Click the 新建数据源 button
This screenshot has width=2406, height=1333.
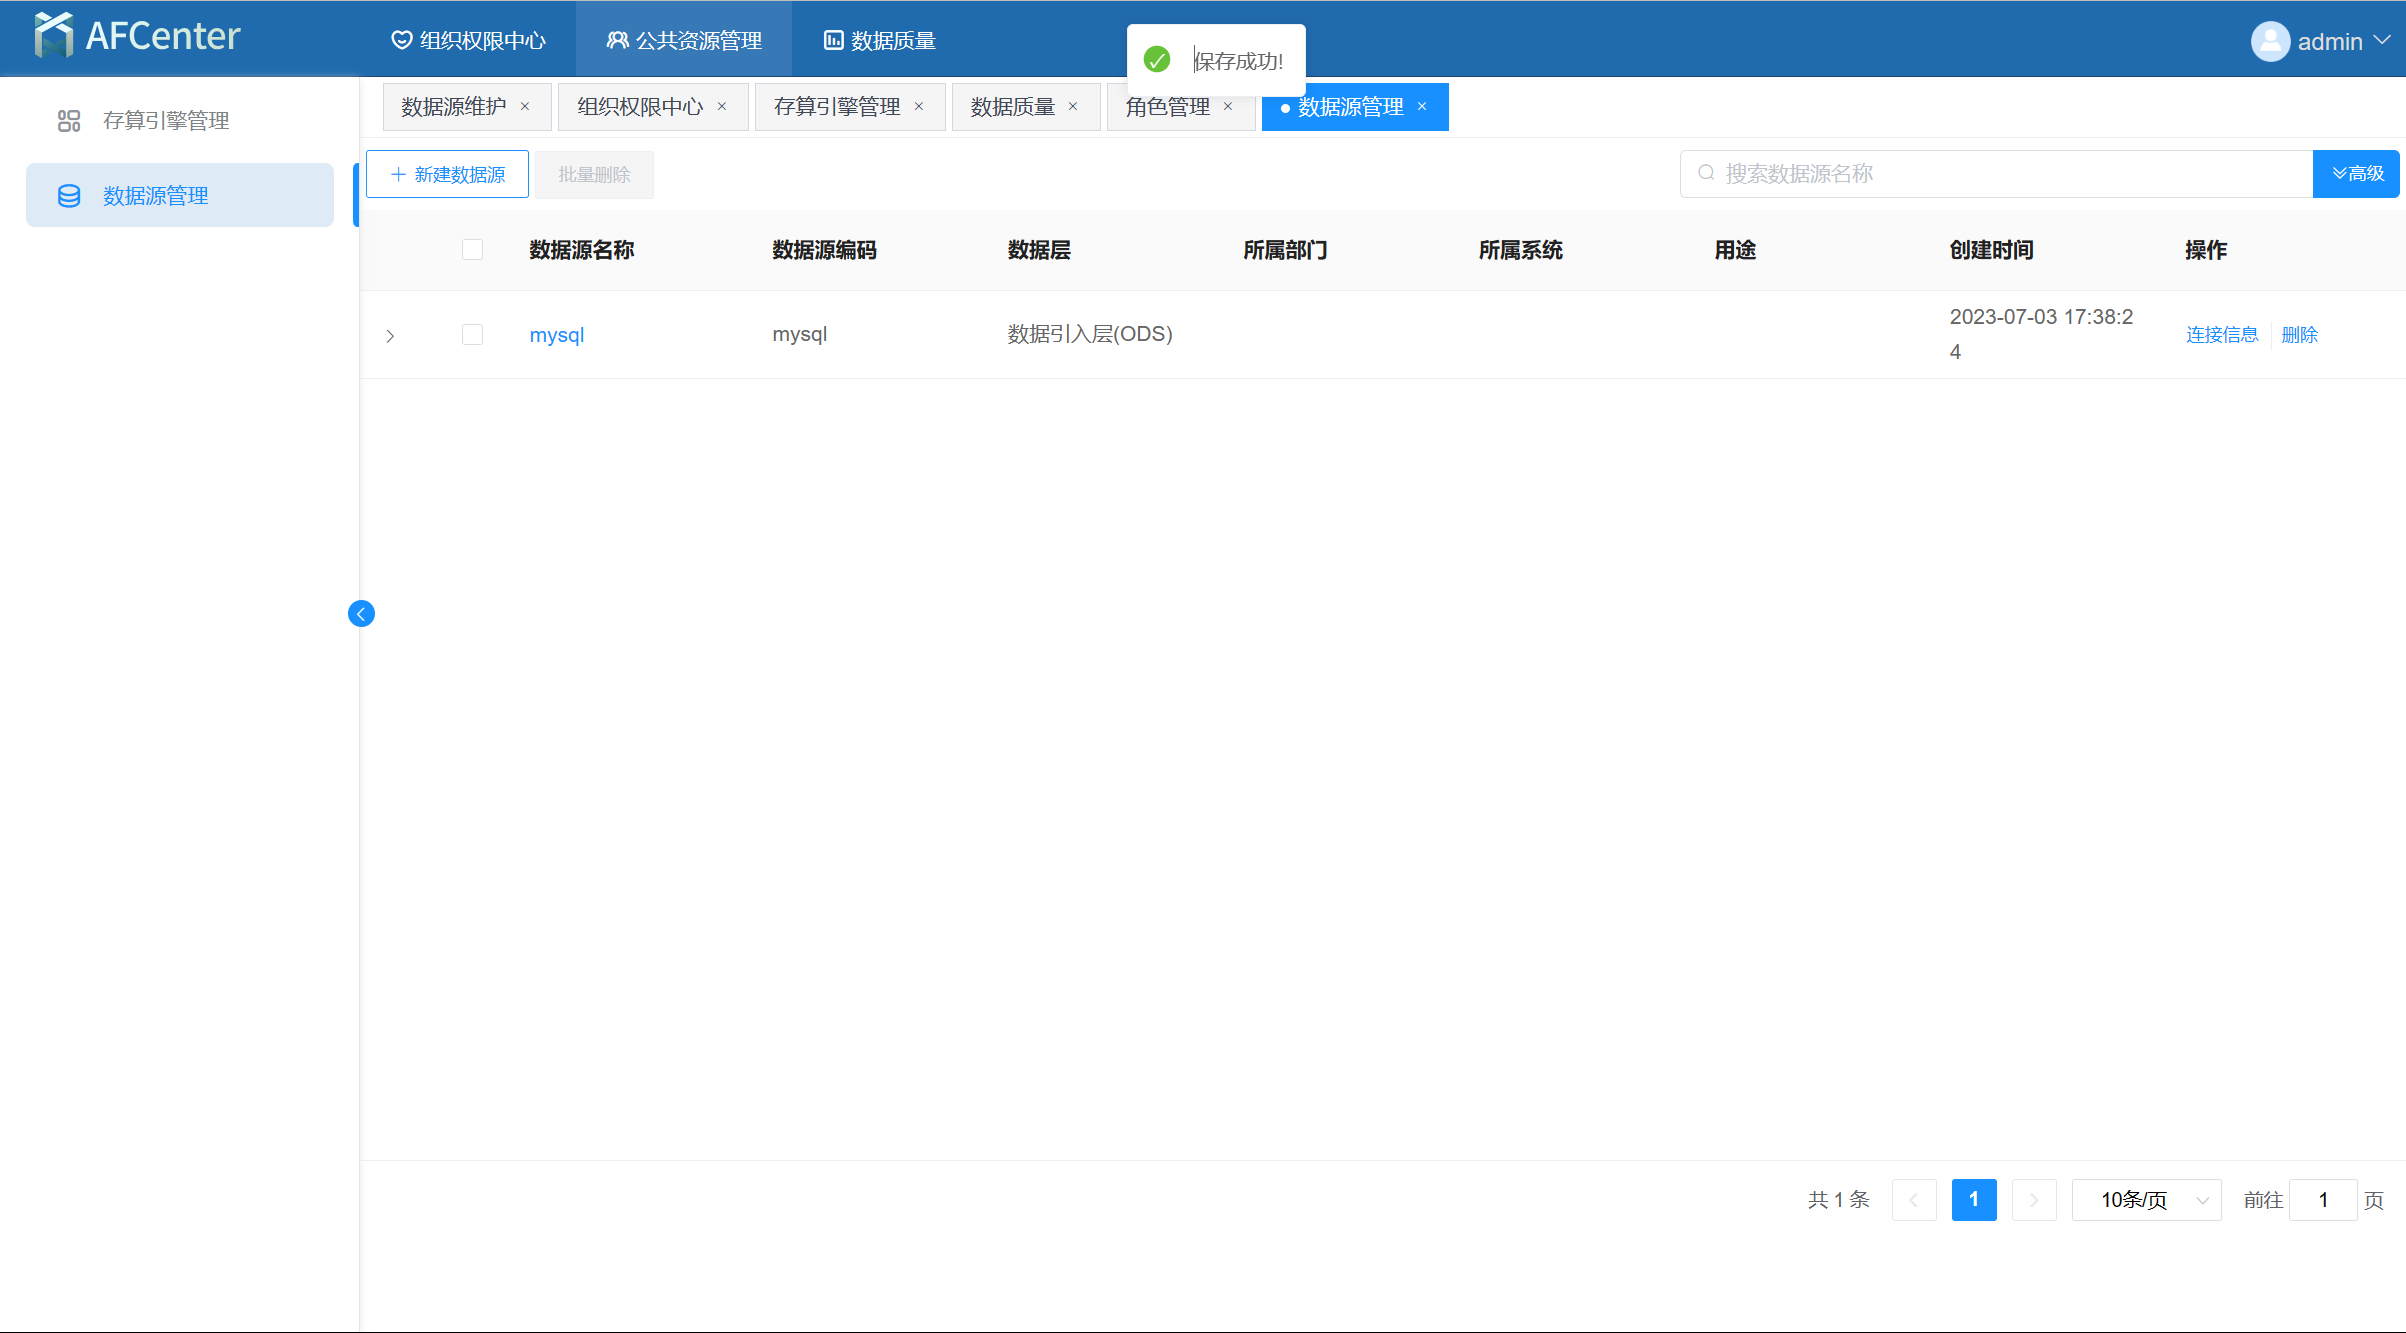pos(447,175)
